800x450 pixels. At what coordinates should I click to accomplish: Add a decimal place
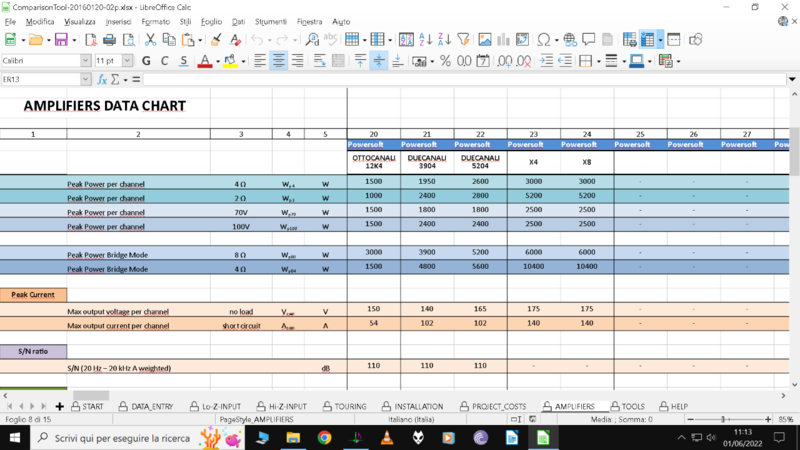(505, 61)
